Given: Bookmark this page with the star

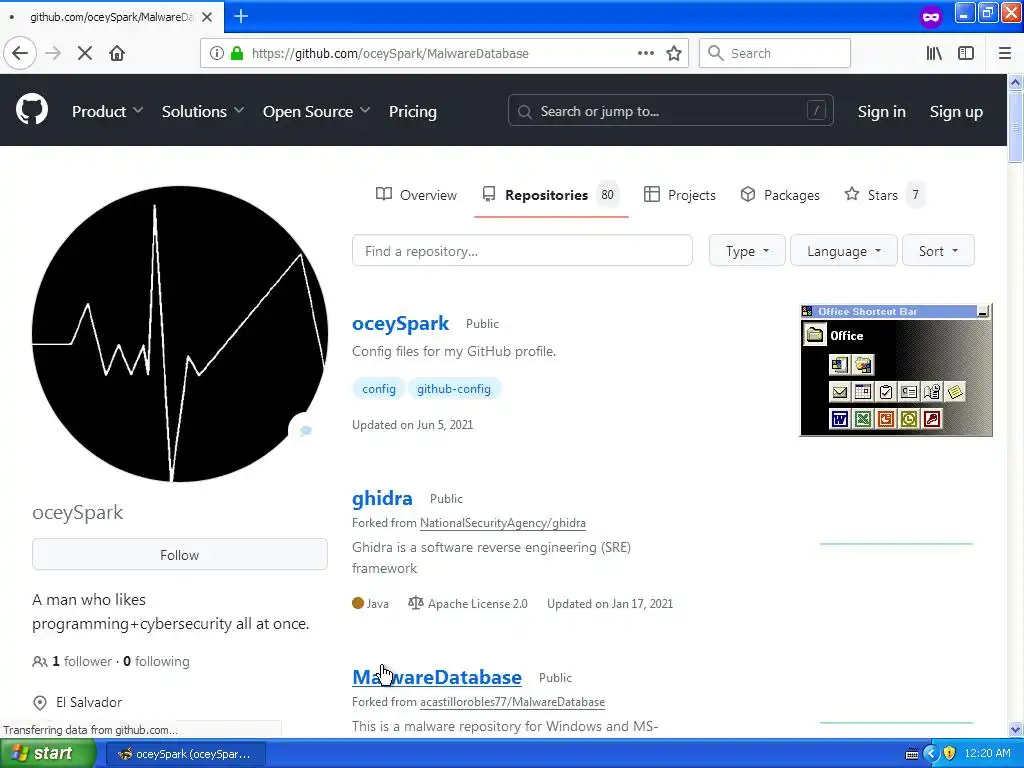Looking at the screenshot, I should [674, 54].
